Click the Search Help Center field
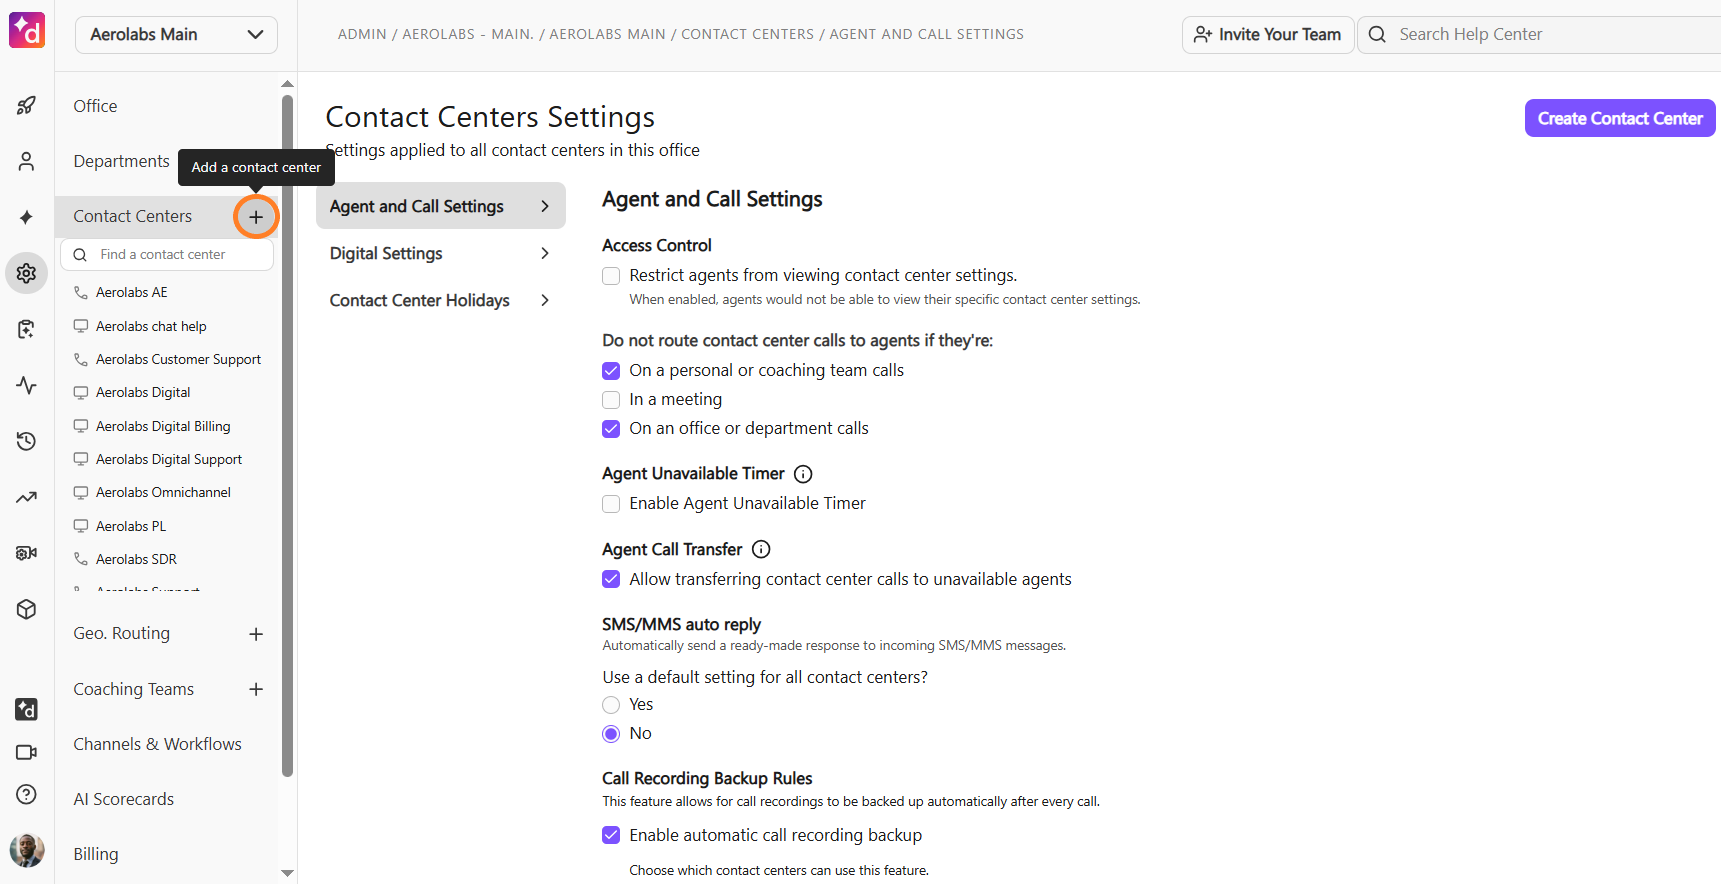Image resolution: width=1721 pixels, height=884 pixels. (x=1539, y=34)
